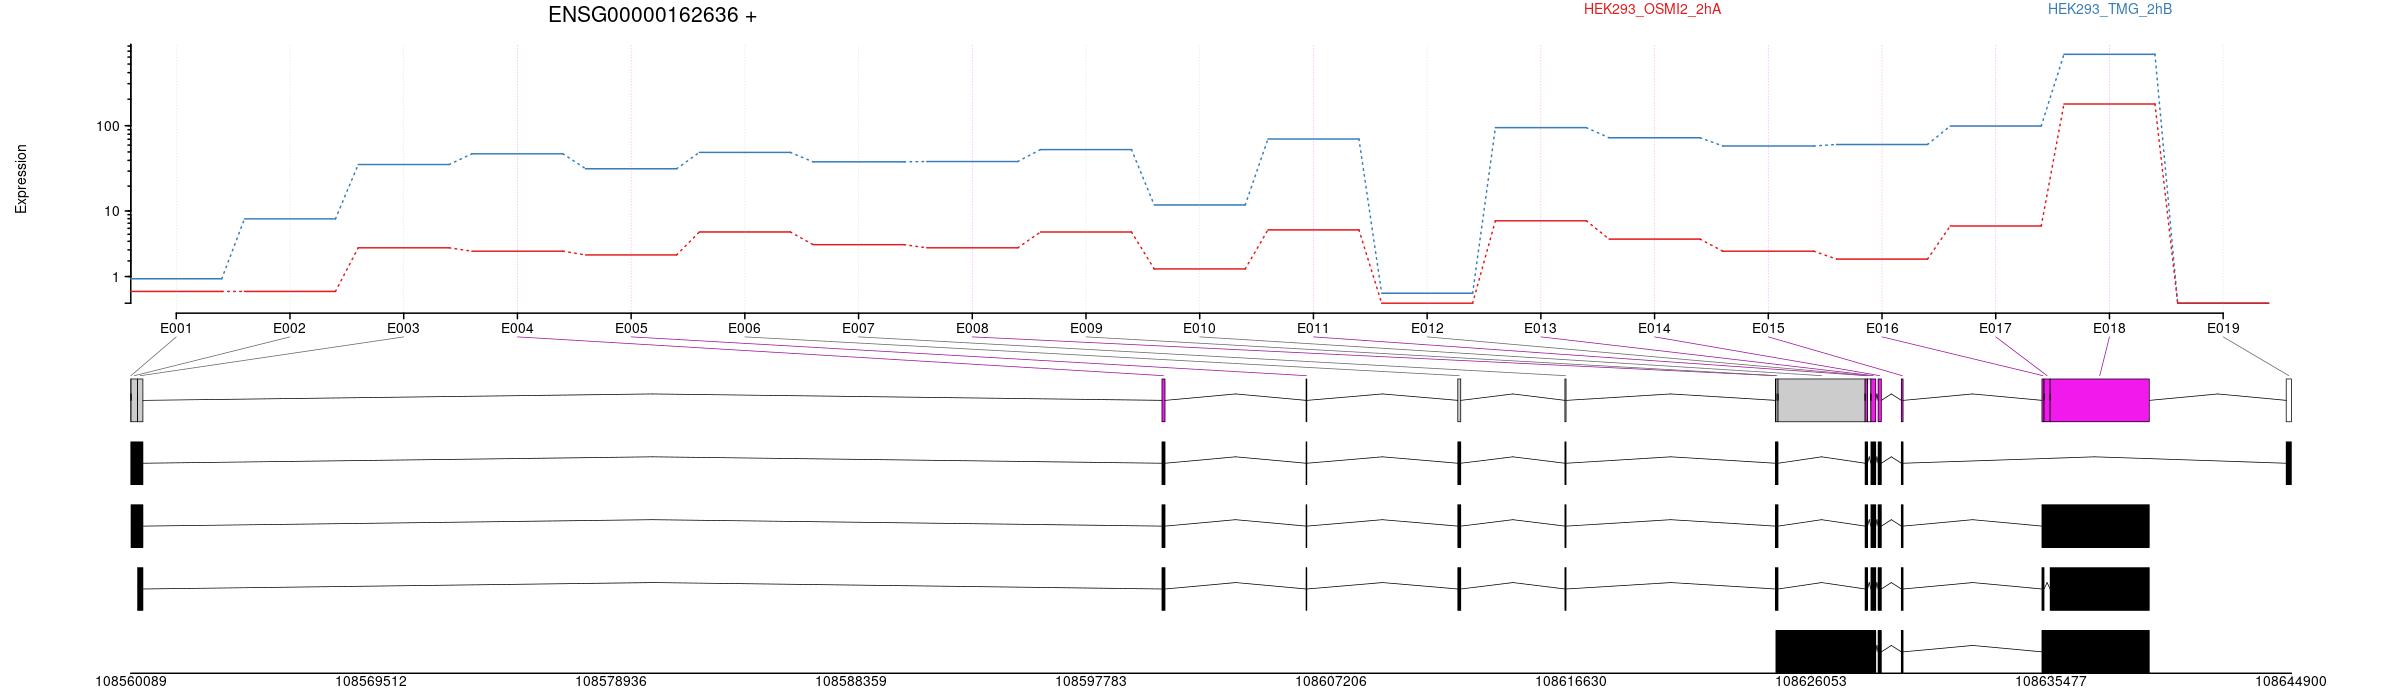Click genomic coordinate 108597783
2400x700 pixels.
point(1091,681)
